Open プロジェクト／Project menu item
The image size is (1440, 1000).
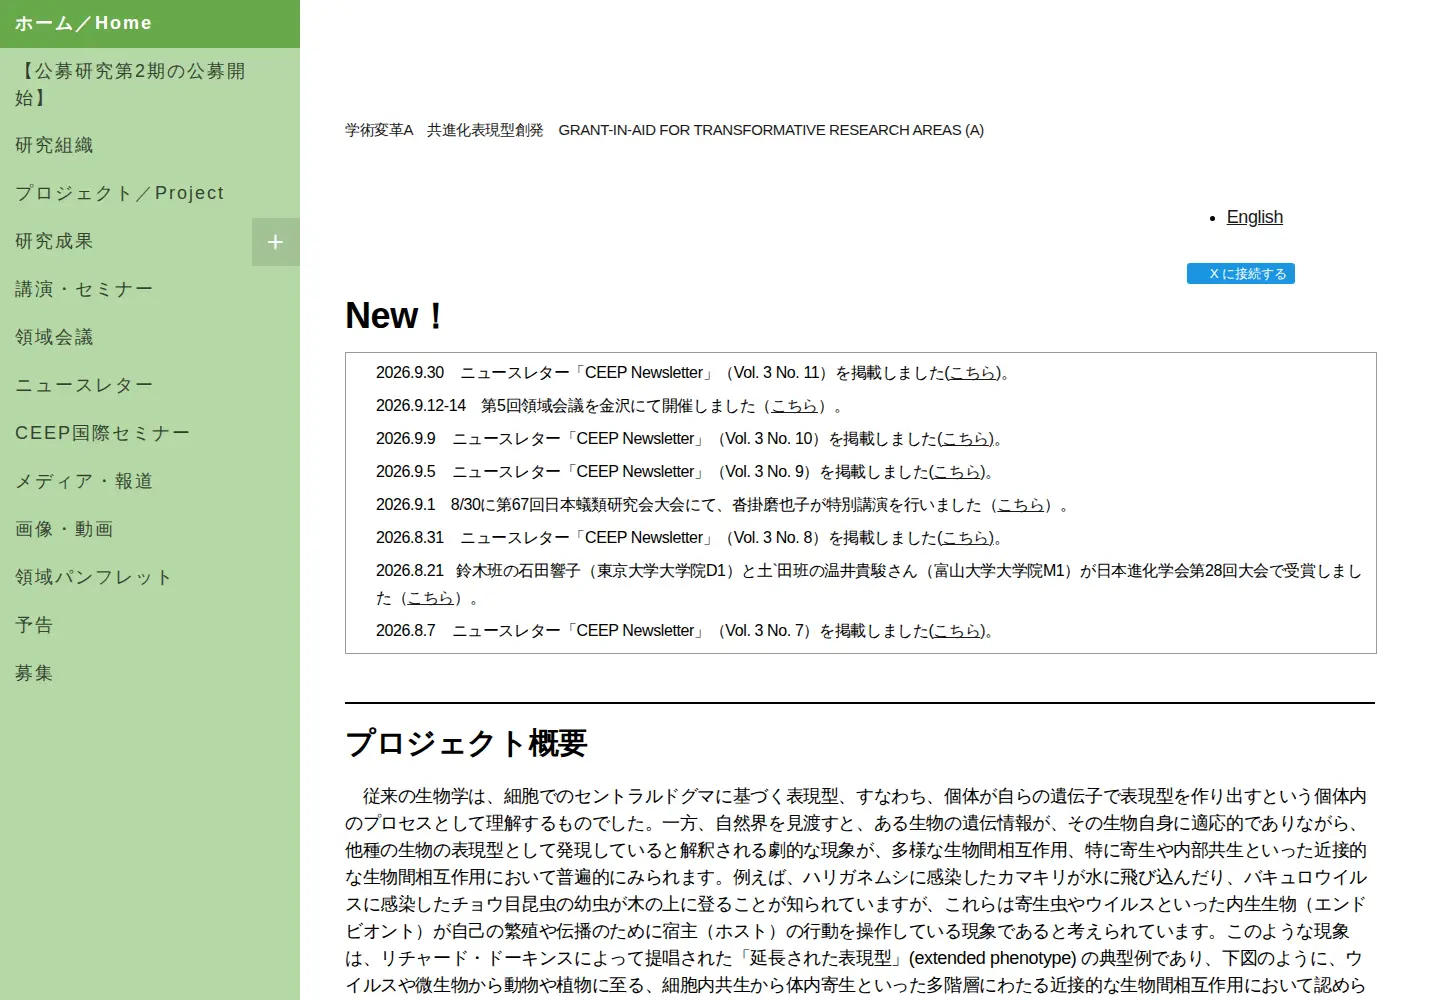pos(150,193)
